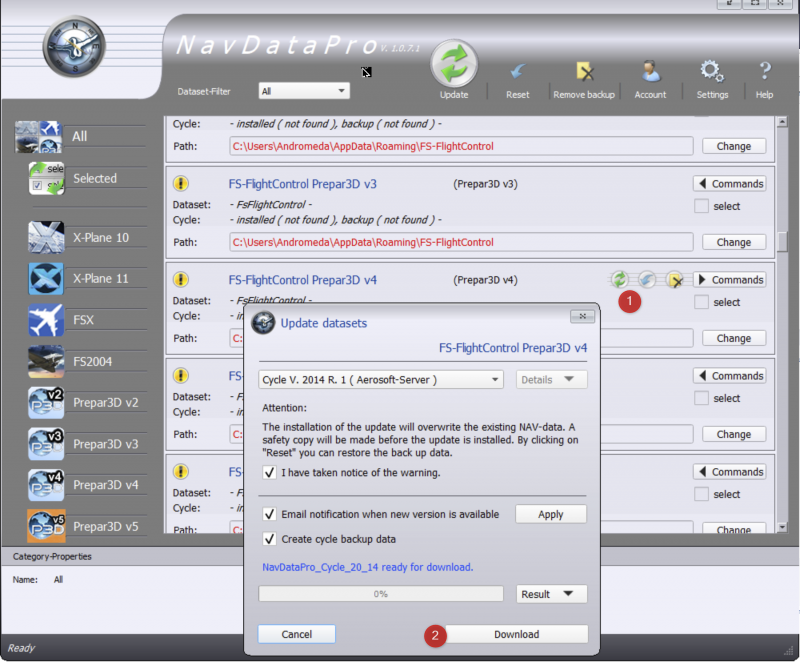The height and width of the screenshot is (662, 800).
Task: Click the Reset arrow icon
Action: (x=518, y=72)
